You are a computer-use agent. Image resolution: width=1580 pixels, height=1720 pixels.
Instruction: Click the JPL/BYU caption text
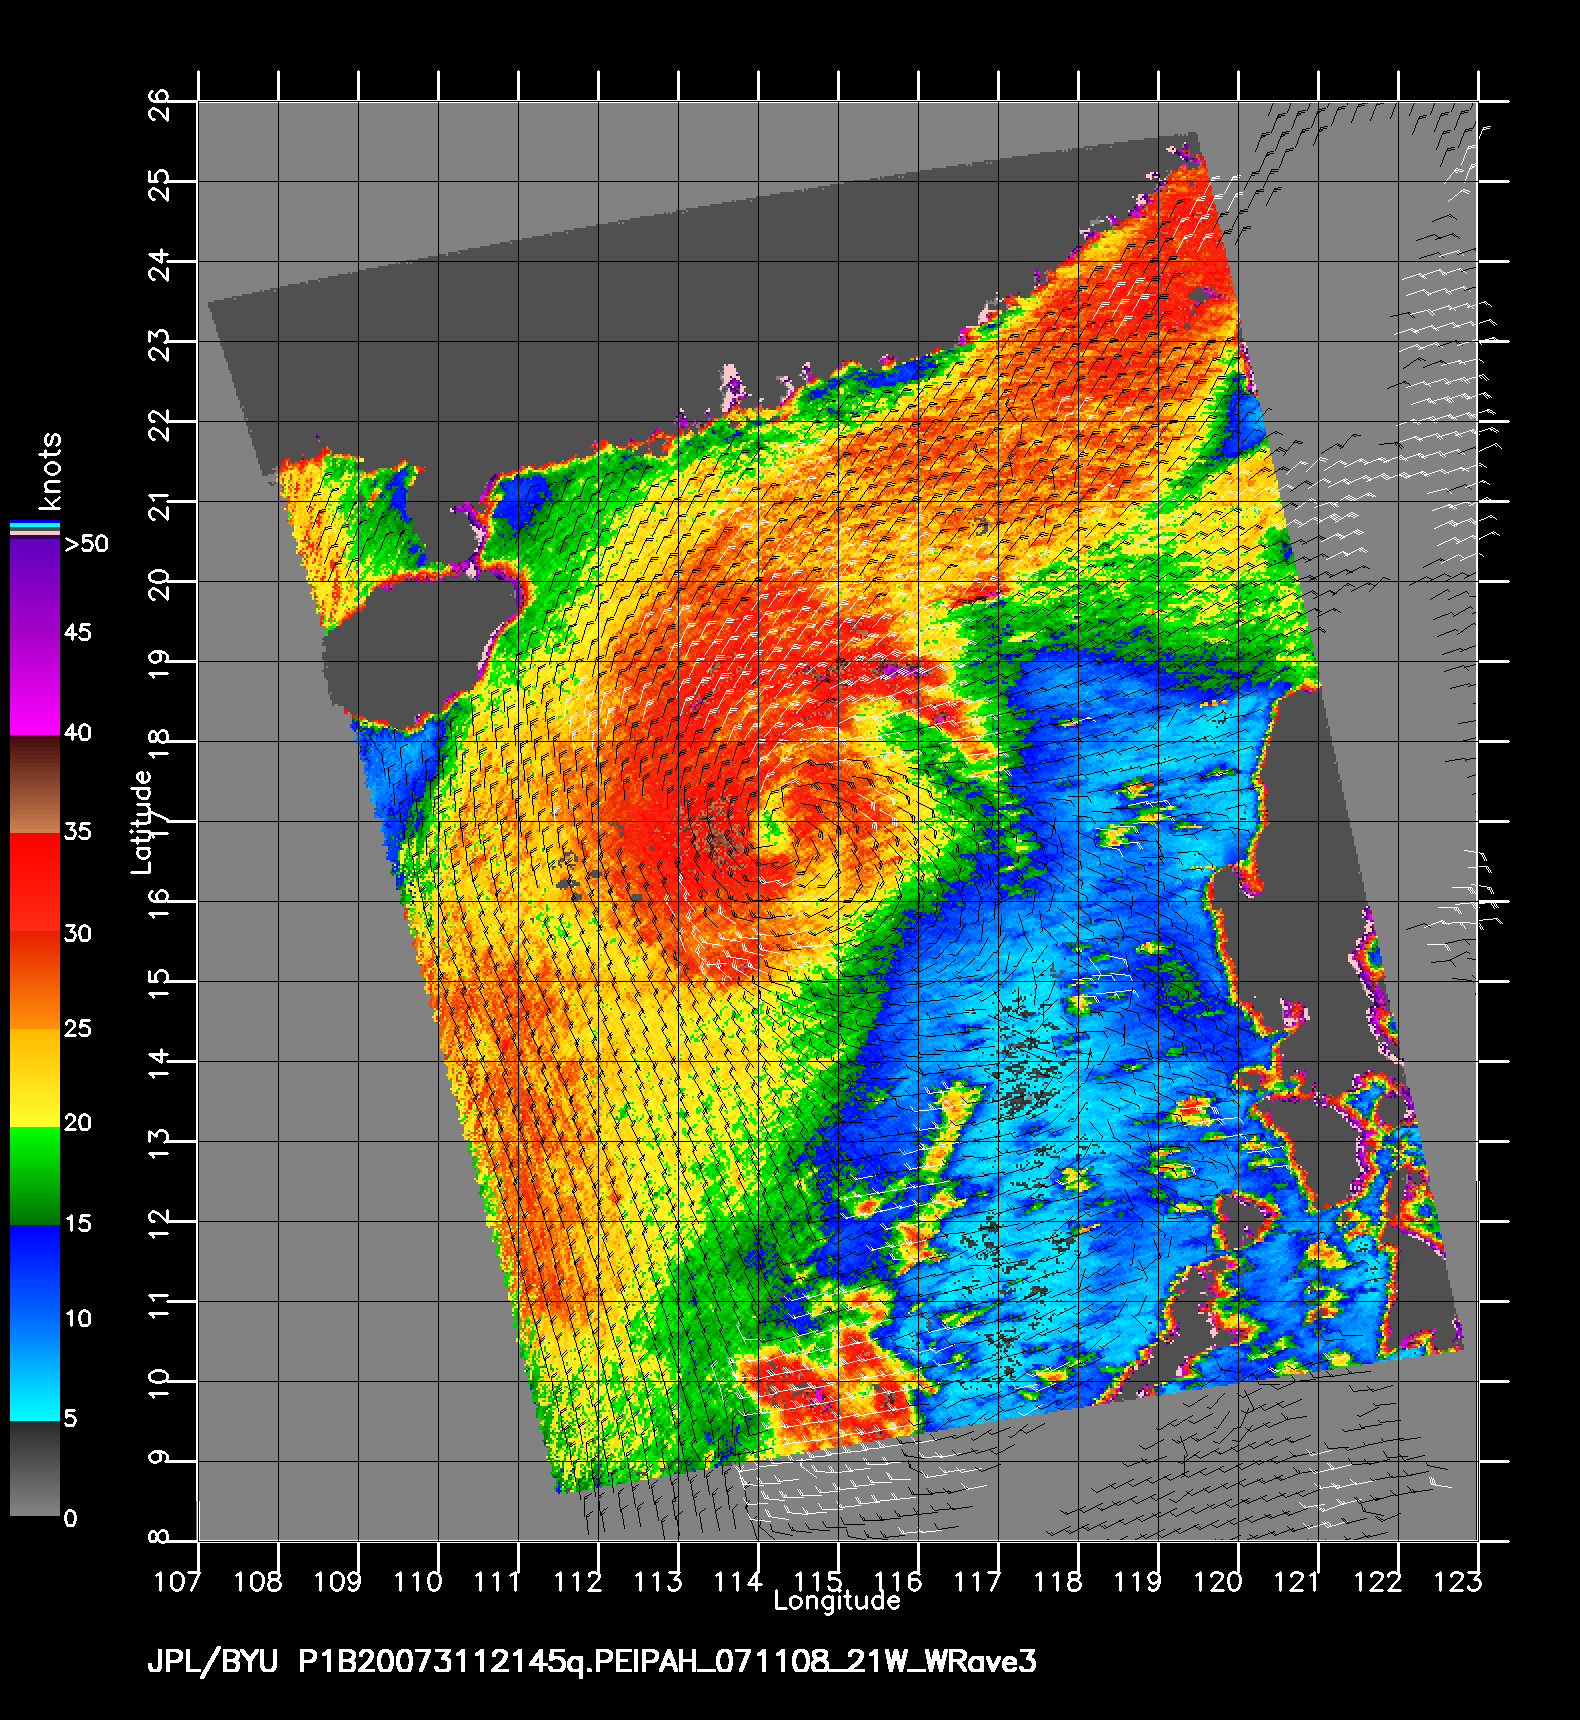pyautogui.click(x=212, y=1662)
